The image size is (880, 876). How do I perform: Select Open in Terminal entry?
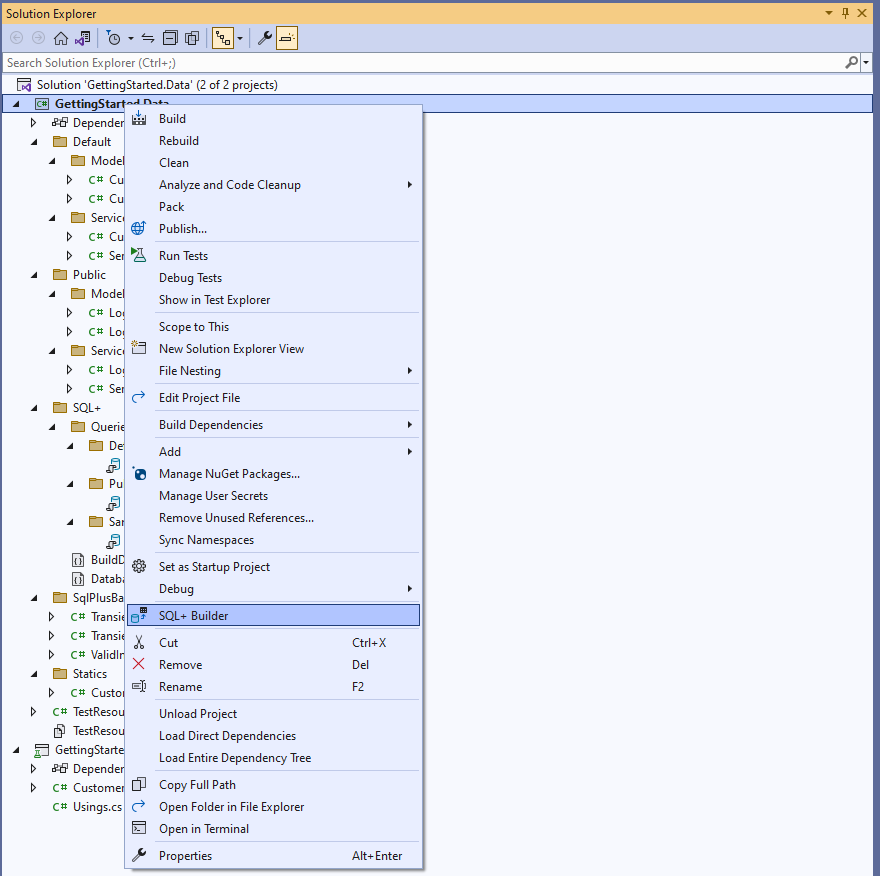click(273, 829)
